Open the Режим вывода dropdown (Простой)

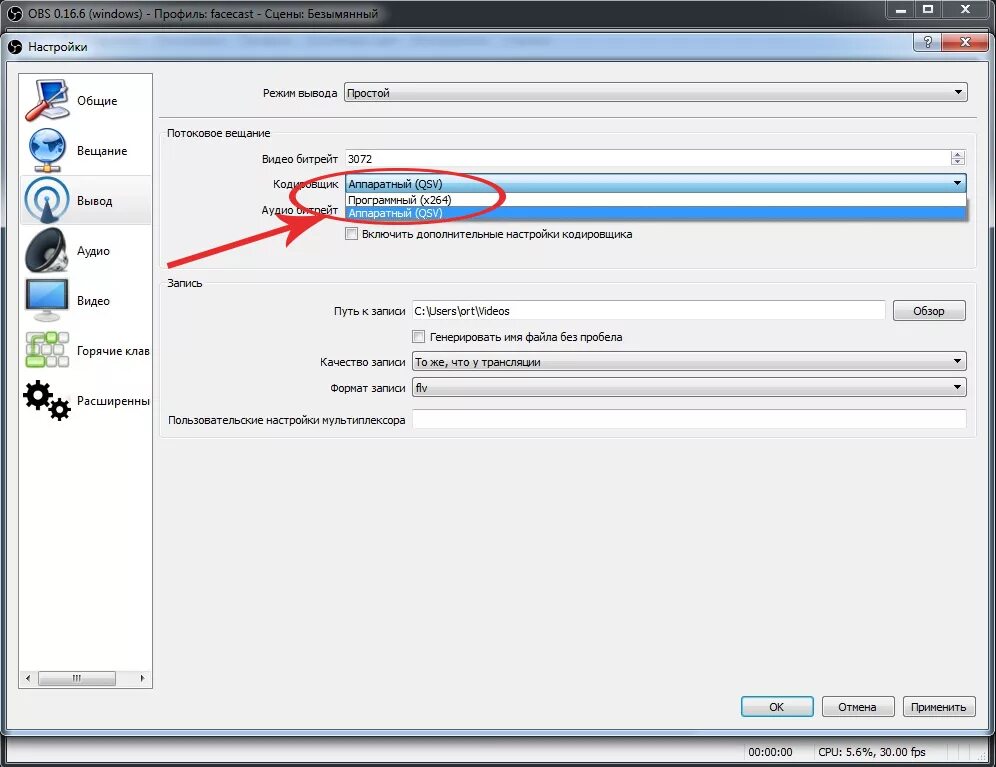click(656, 93)
